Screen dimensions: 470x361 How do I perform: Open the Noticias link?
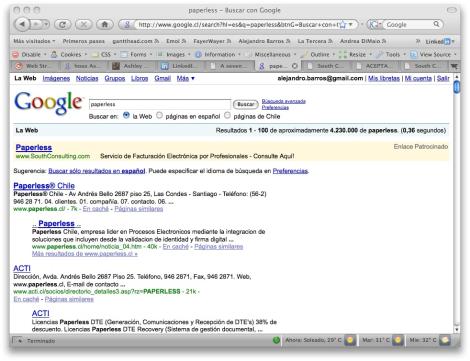point(87,78)
